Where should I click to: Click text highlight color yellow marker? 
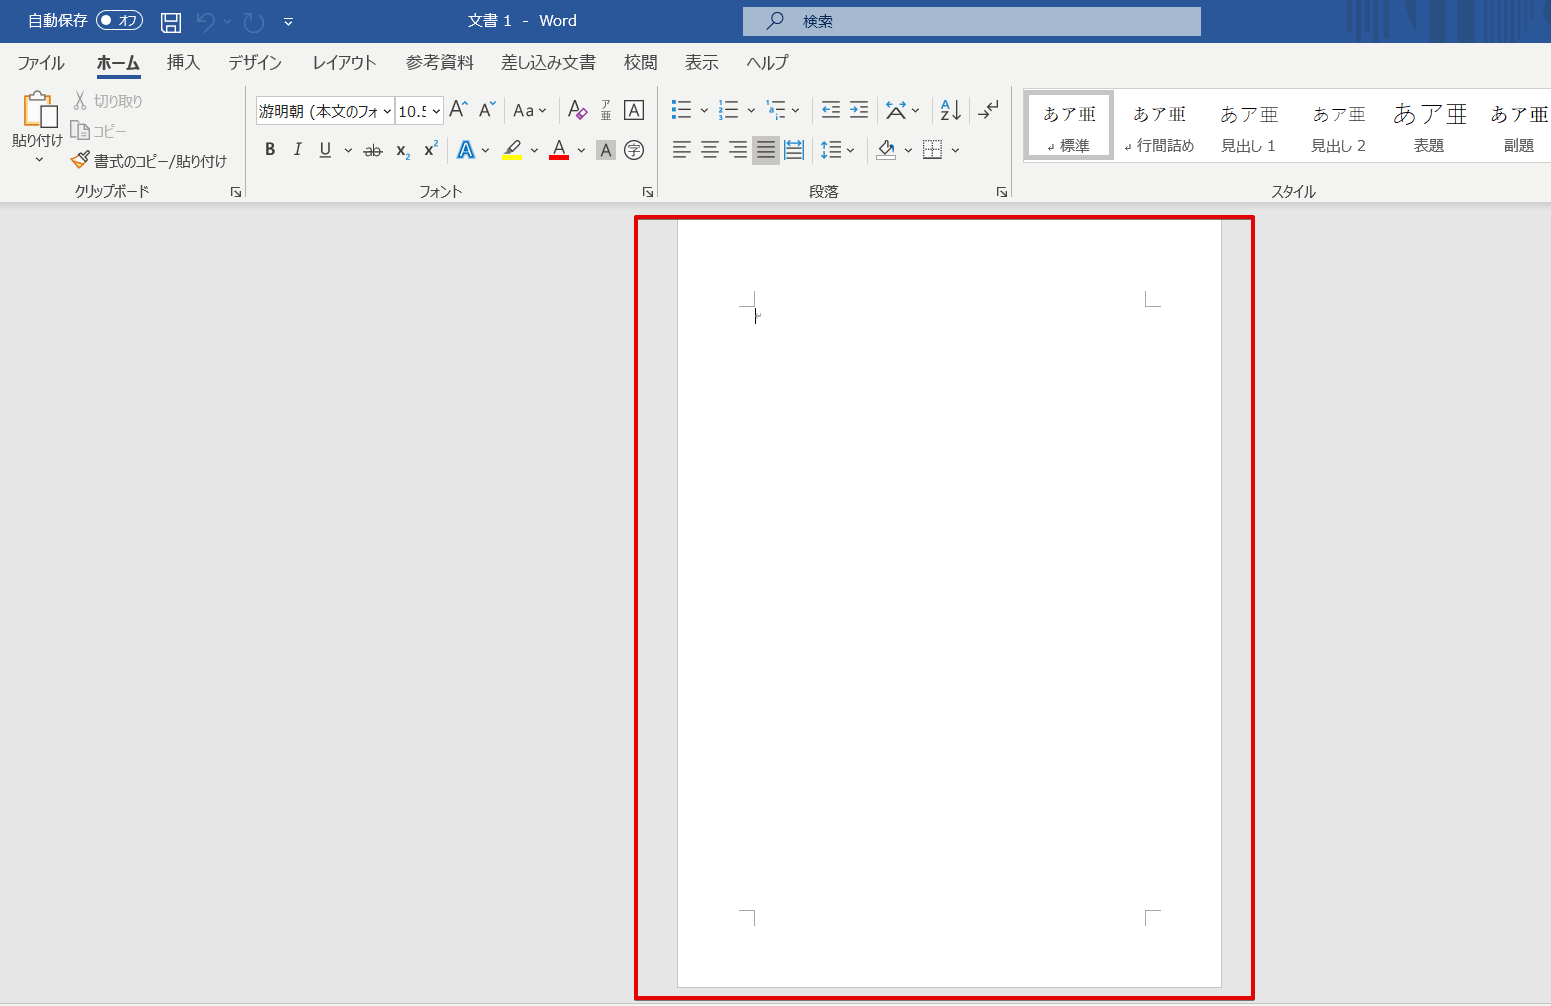[x=512, y=150]
